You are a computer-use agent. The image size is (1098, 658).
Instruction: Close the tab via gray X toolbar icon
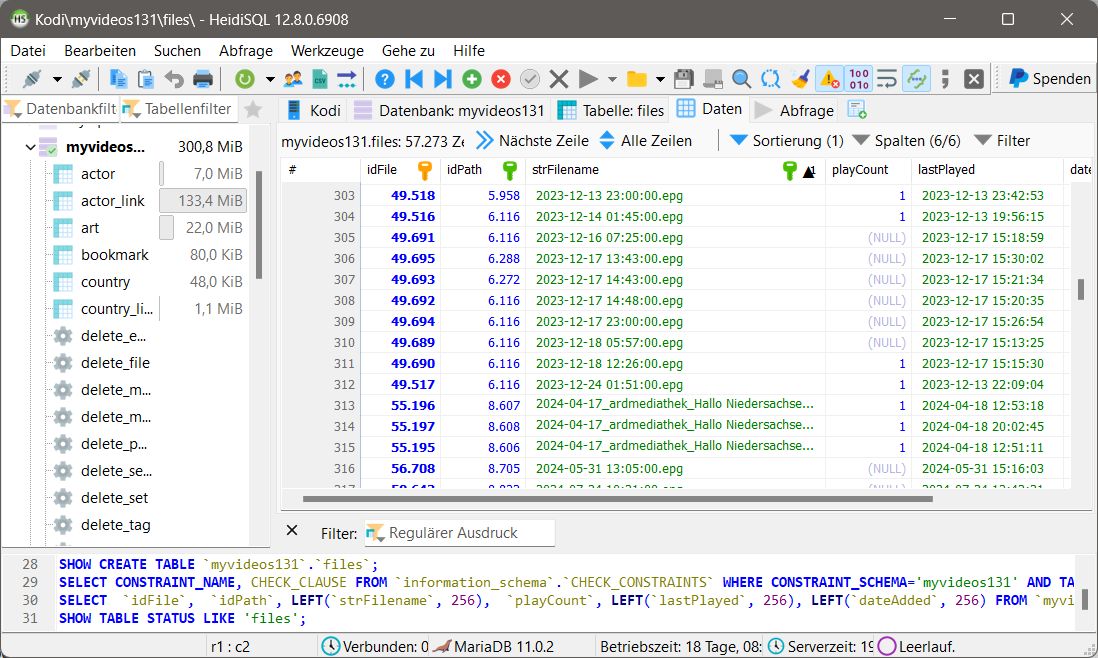pyautogui.click(x=973, y=79)
